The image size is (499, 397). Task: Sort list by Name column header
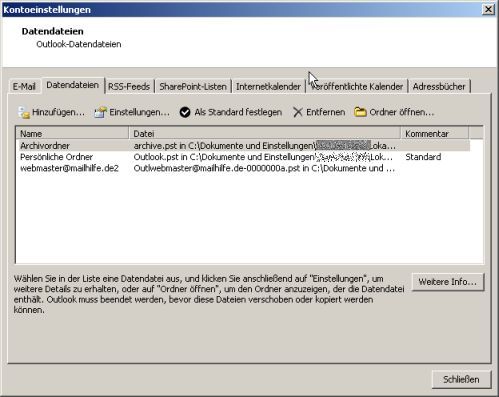point(72,134)
